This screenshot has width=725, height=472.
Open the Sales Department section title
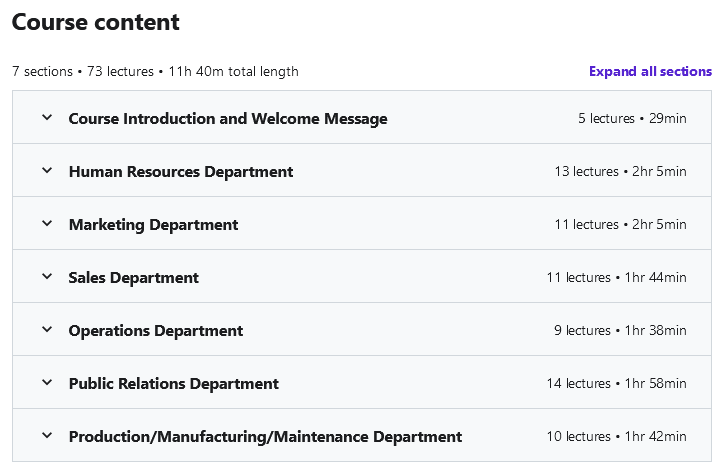coord(134,277)
